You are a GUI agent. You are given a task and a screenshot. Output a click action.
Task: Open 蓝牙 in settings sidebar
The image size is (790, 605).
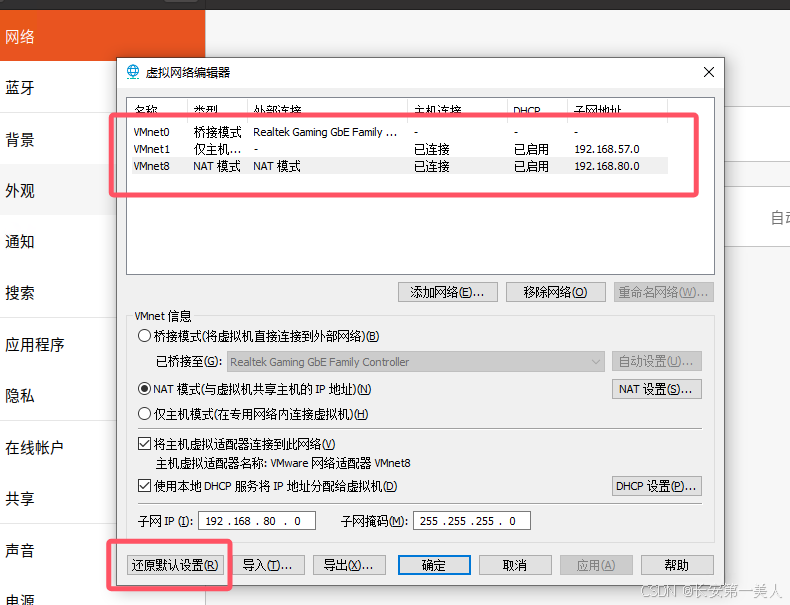point(58,88)
